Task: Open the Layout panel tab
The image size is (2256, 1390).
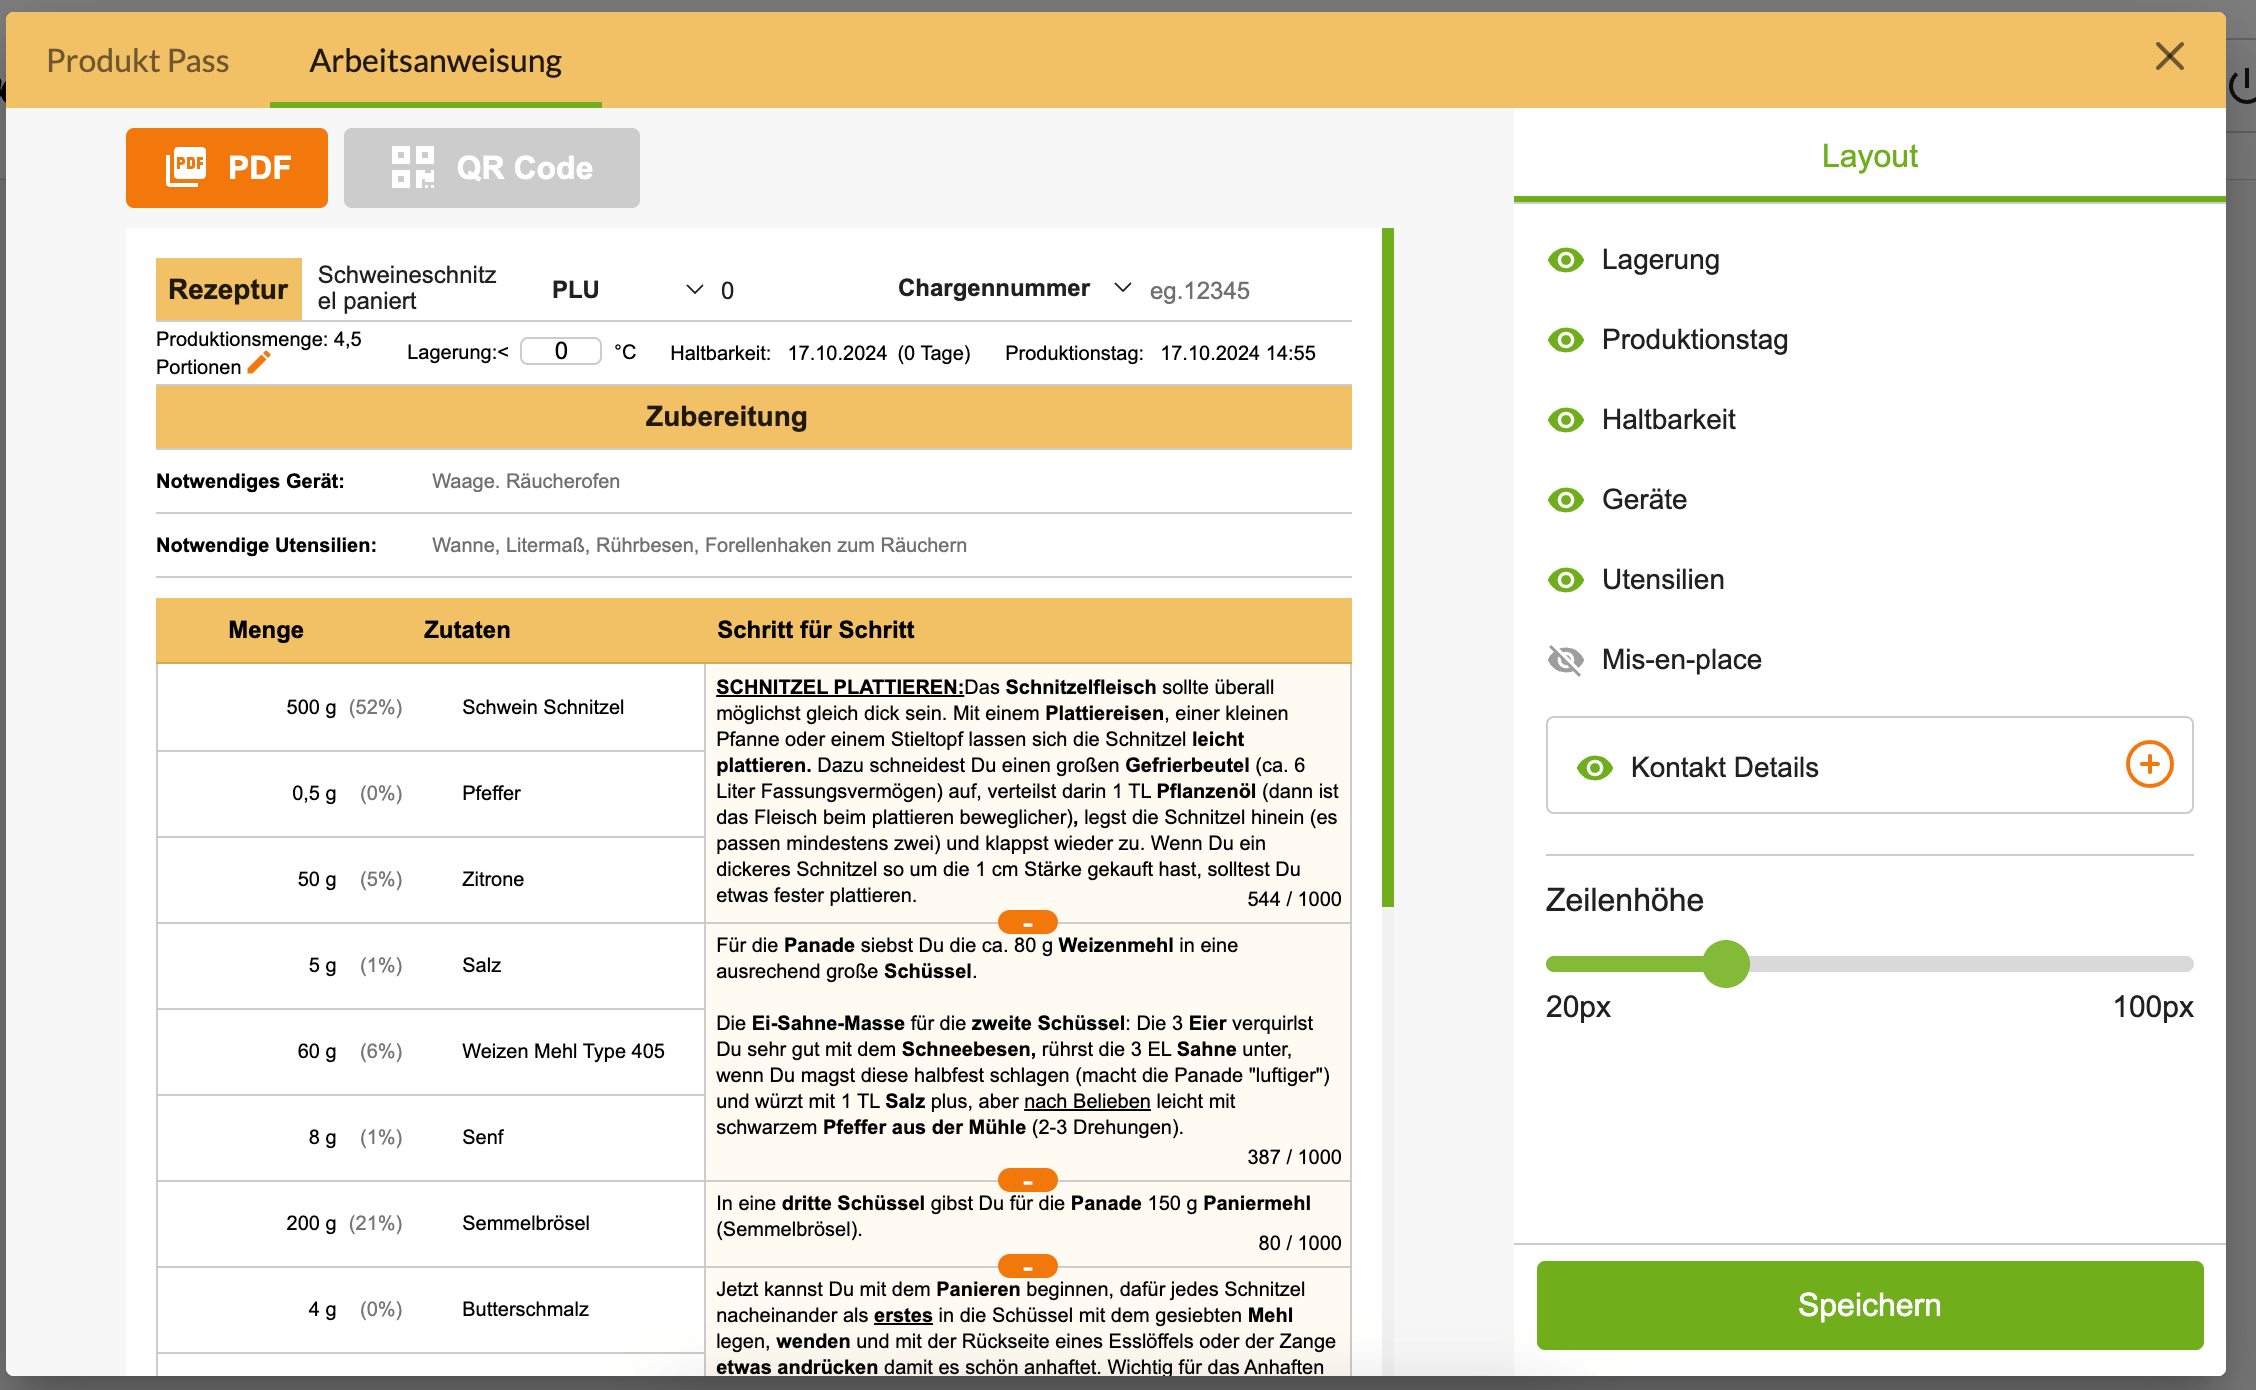Action: (x=1869, y=156)
